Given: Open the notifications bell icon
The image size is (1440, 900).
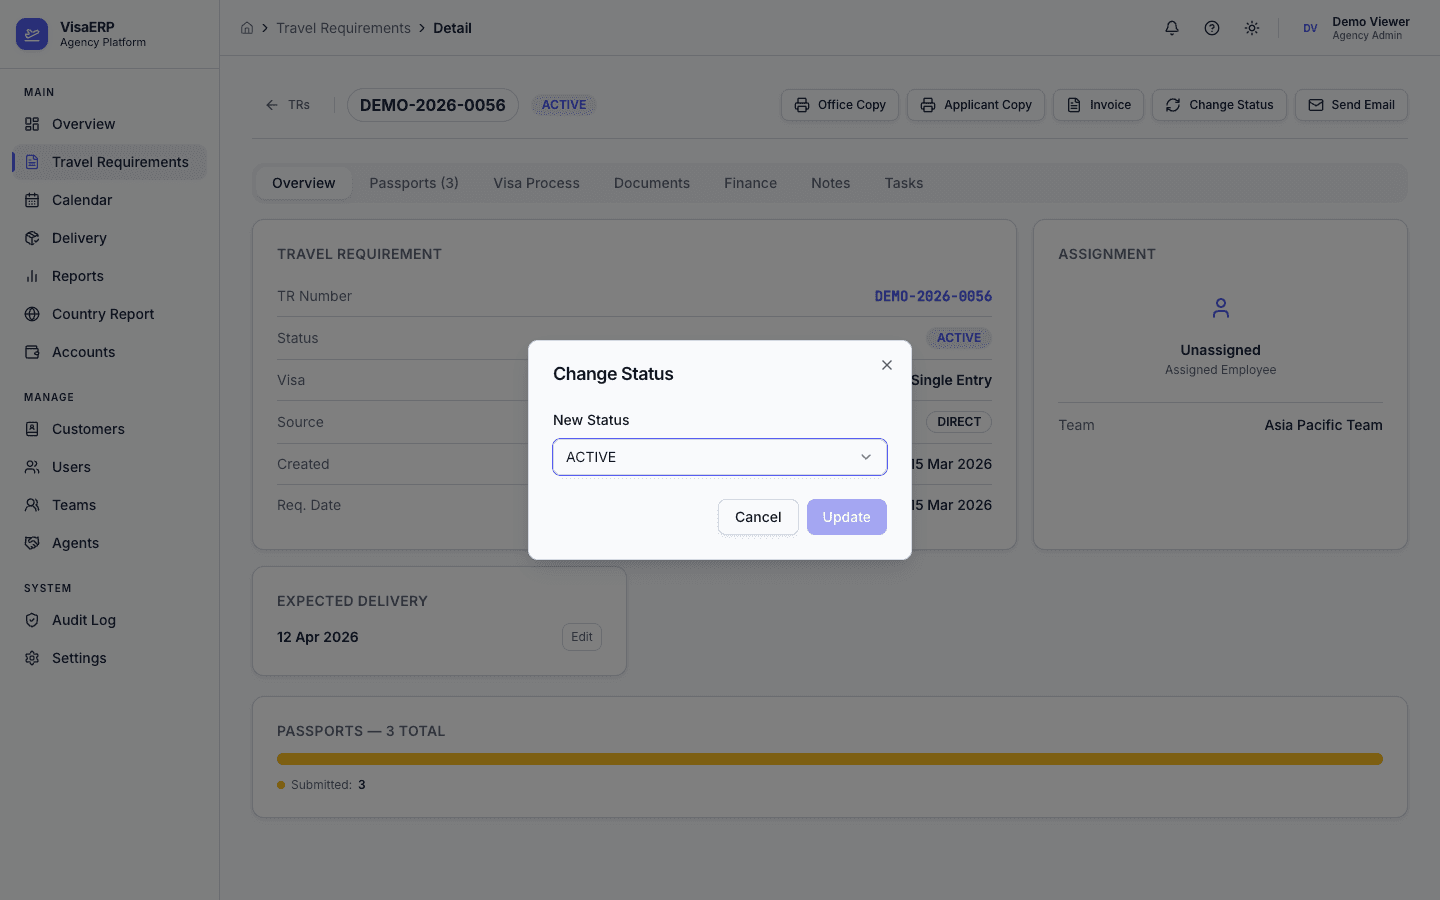Looking at the screenshot, I should coord(1171,28).
